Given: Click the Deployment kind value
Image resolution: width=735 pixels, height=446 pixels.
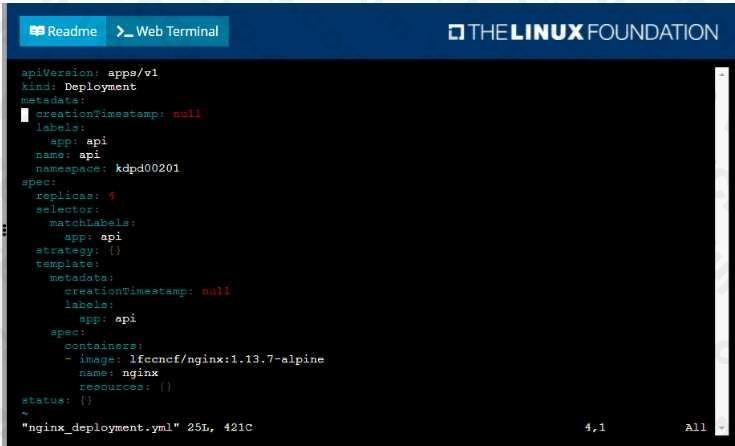Looking at the screenshot, I should [x=100, y=87].
